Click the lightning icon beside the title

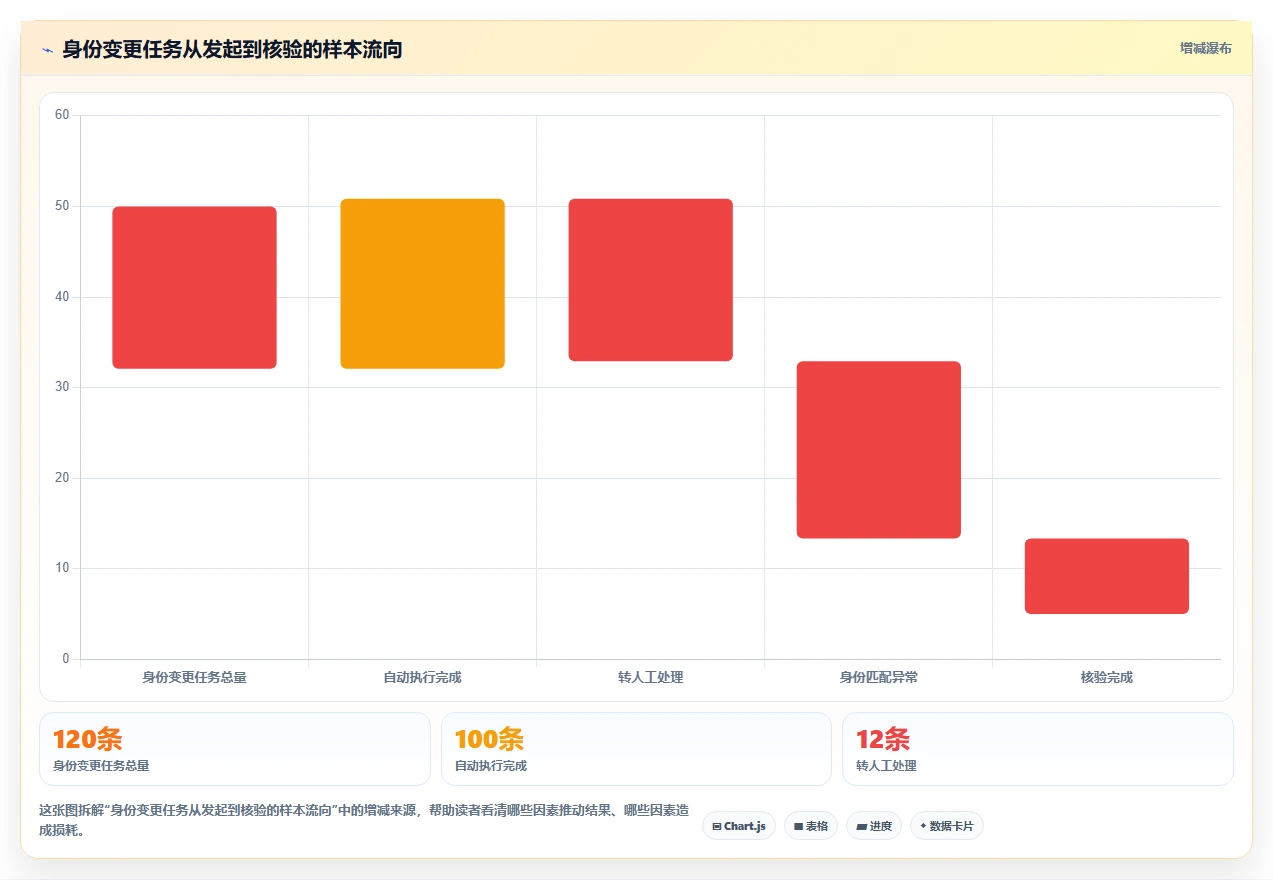tap(47, 49)
